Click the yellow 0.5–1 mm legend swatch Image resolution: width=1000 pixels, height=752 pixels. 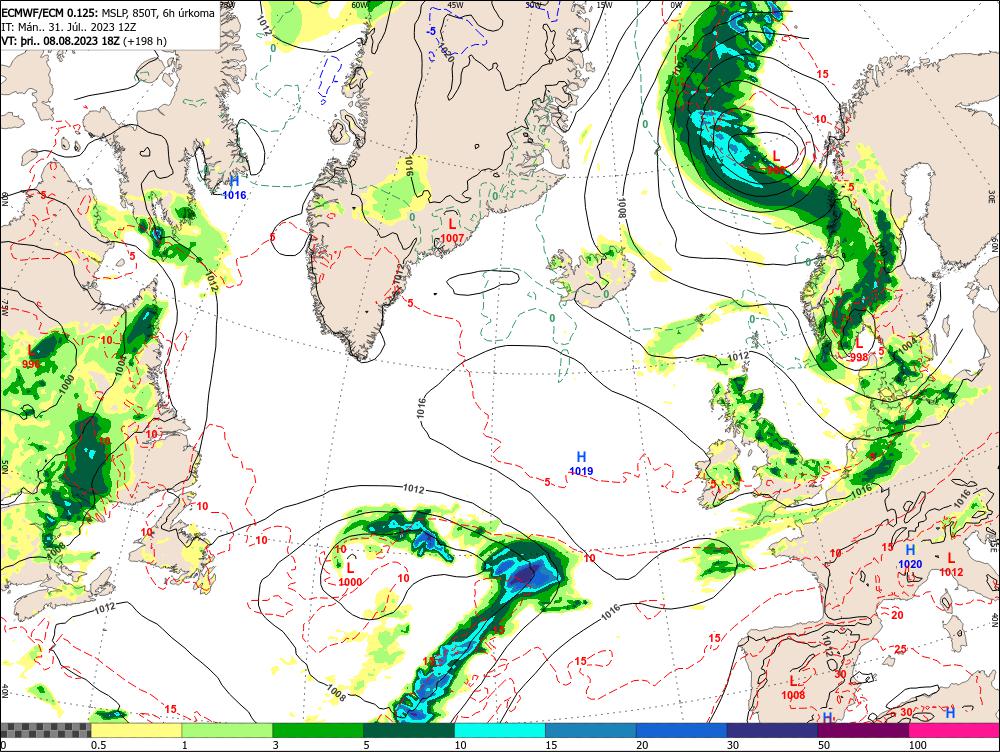[x=136, y=730]
